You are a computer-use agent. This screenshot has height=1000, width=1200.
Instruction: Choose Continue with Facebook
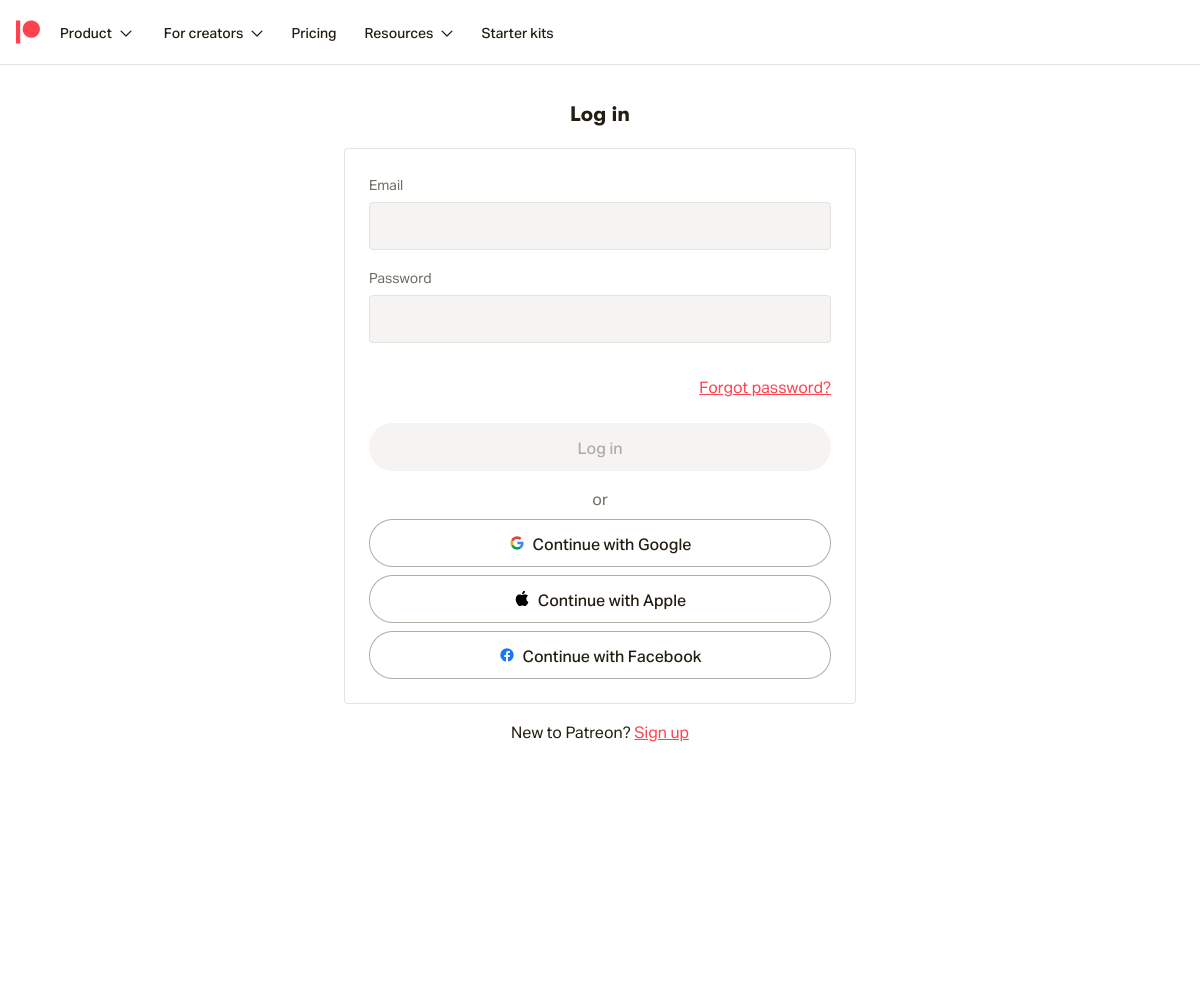600,655
